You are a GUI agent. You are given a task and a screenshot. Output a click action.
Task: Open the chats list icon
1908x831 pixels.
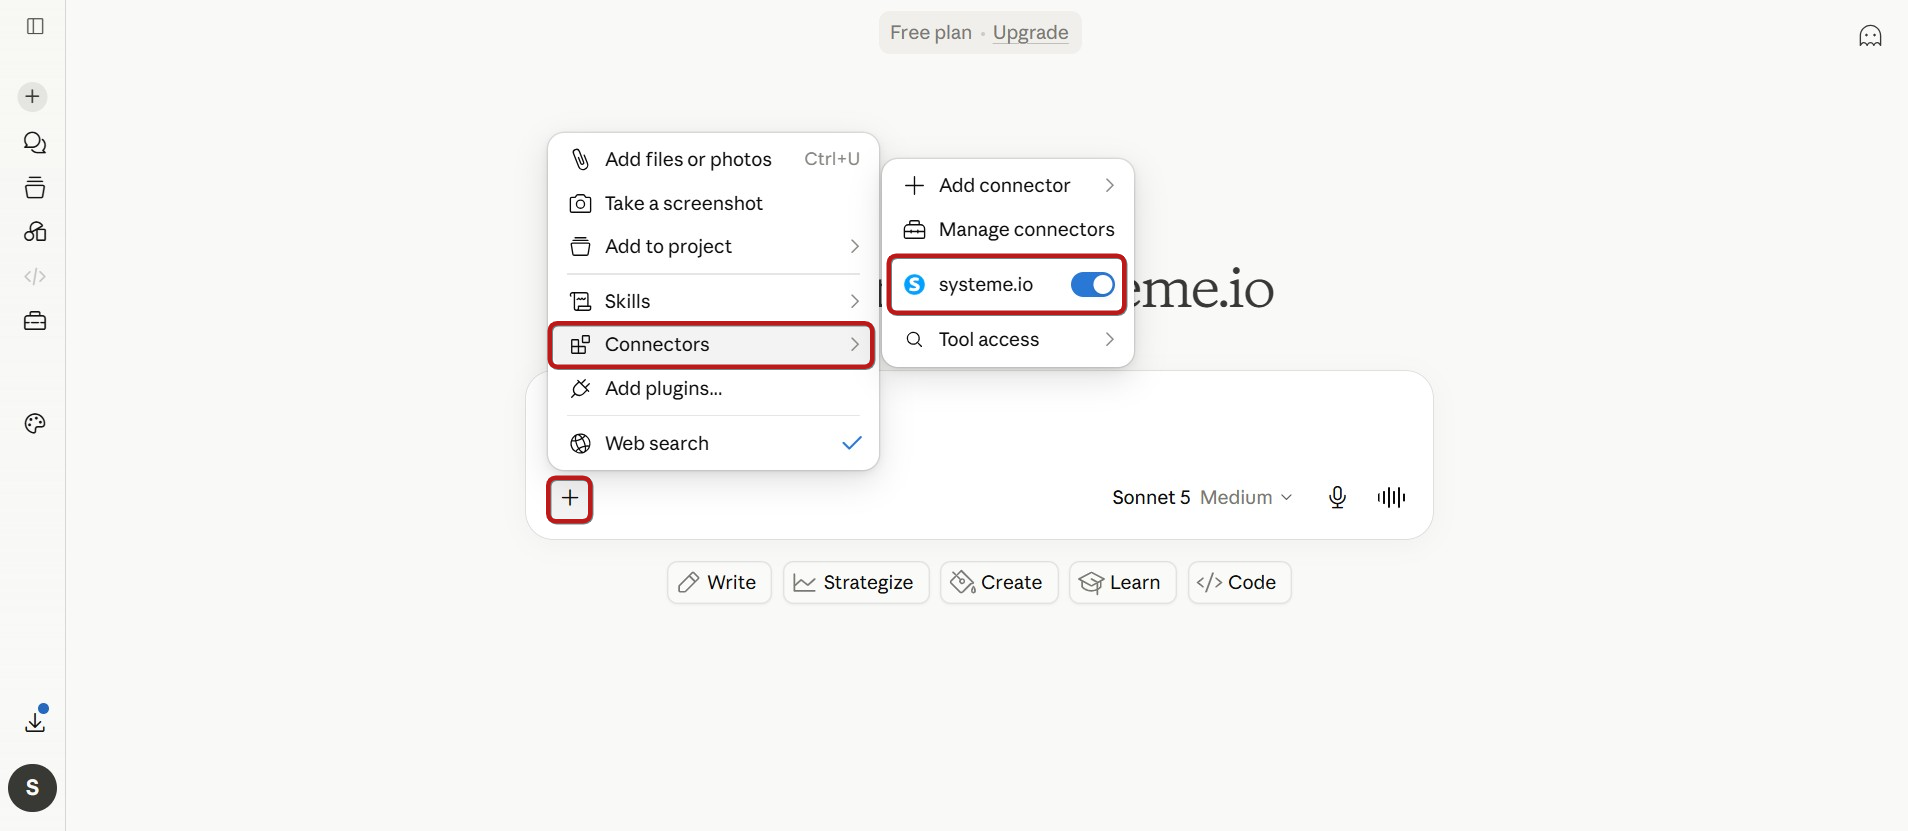click(35, 143)
